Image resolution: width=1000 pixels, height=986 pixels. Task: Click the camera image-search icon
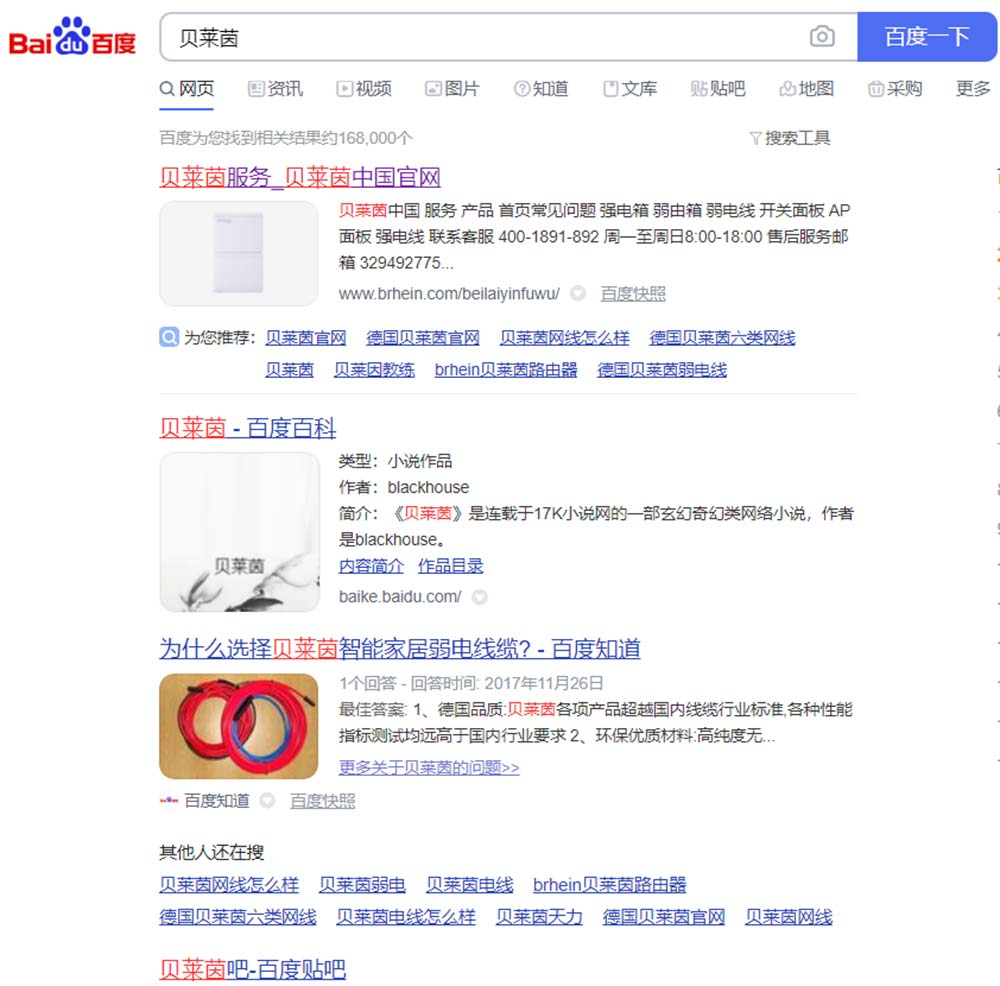(822, 36)
